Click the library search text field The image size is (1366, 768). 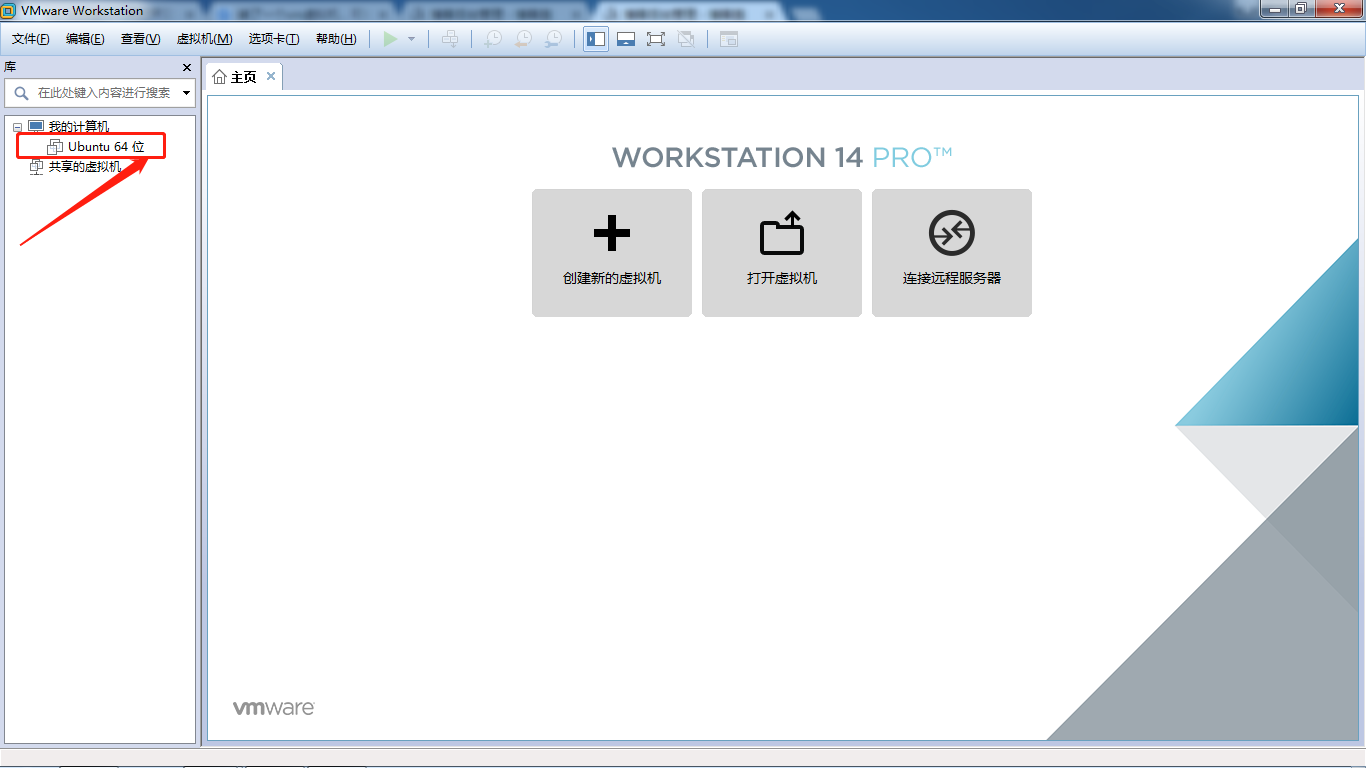(103, 93)
